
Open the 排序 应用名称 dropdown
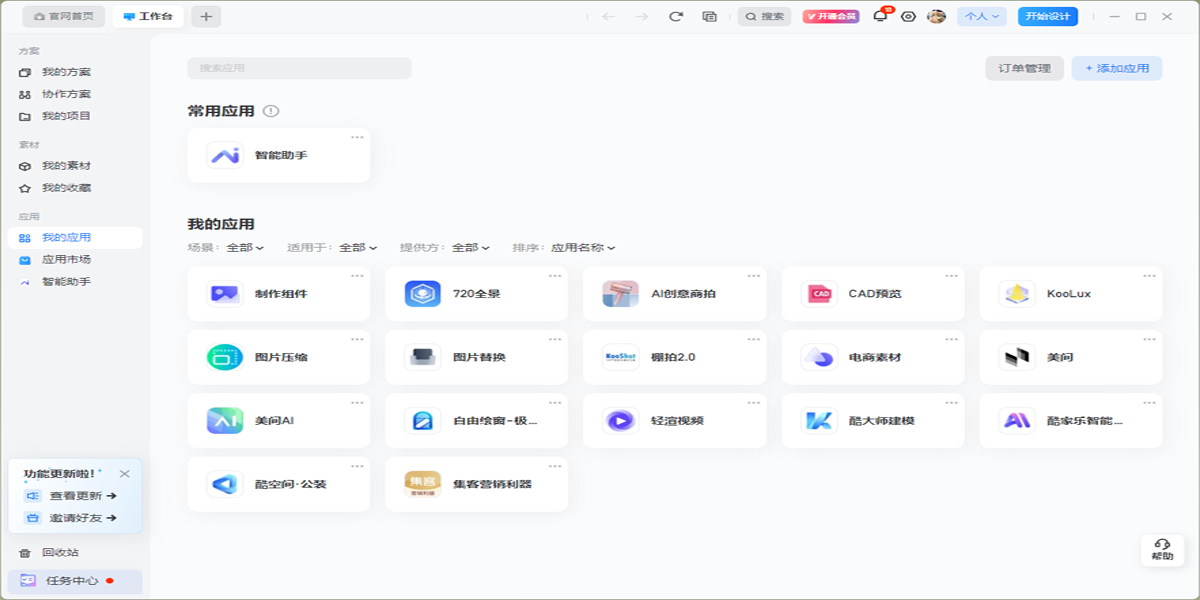(583, 248)
